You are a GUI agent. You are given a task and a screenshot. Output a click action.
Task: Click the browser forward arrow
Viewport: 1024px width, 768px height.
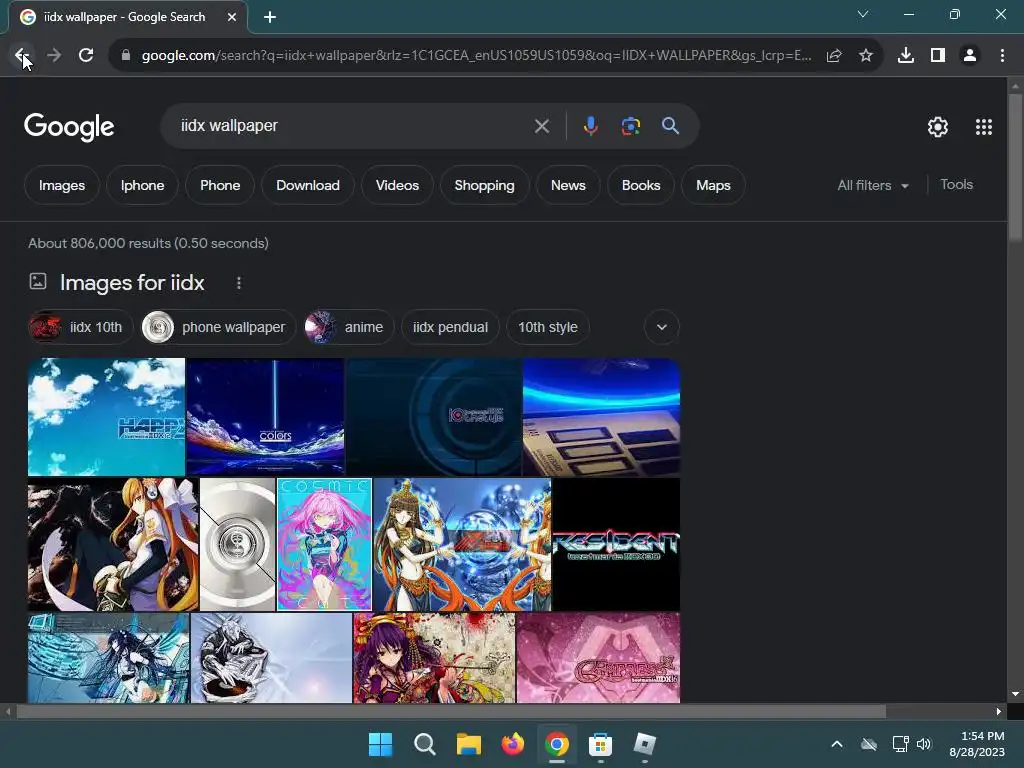tap(54, 56)
